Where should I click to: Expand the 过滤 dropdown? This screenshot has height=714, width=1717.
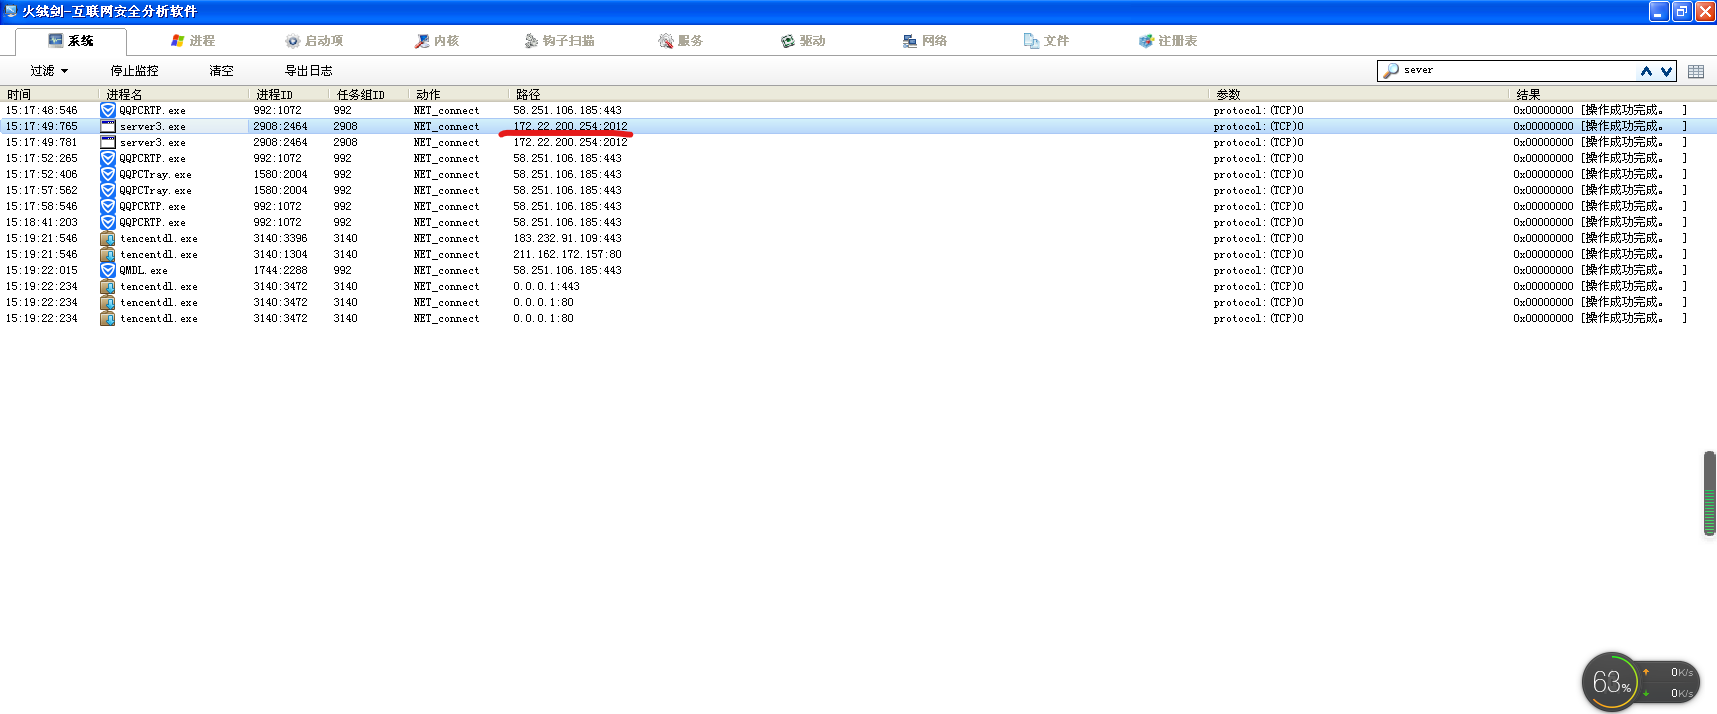(x=49, y=71)
